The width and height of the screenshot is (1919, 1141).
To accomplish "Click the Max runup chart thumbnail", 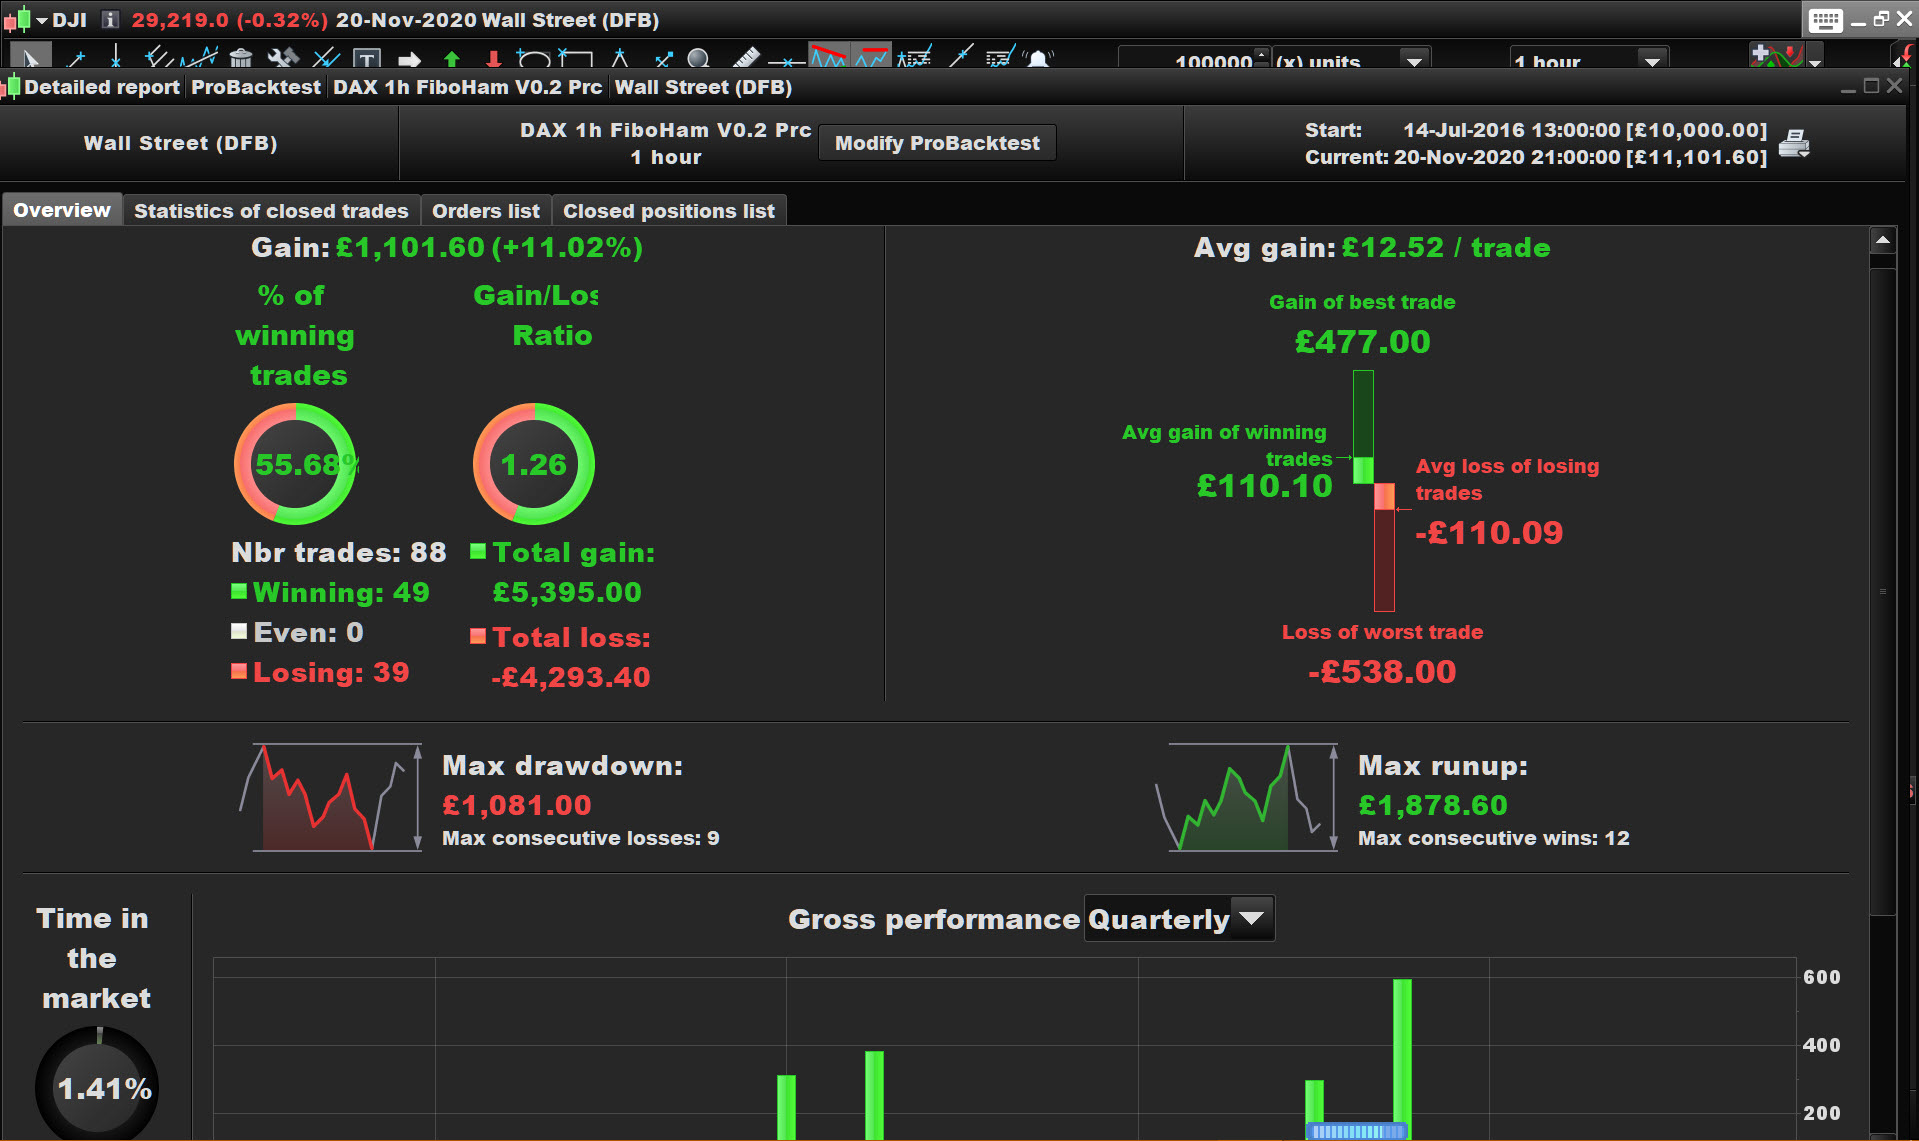I will tap(1248, 797).
